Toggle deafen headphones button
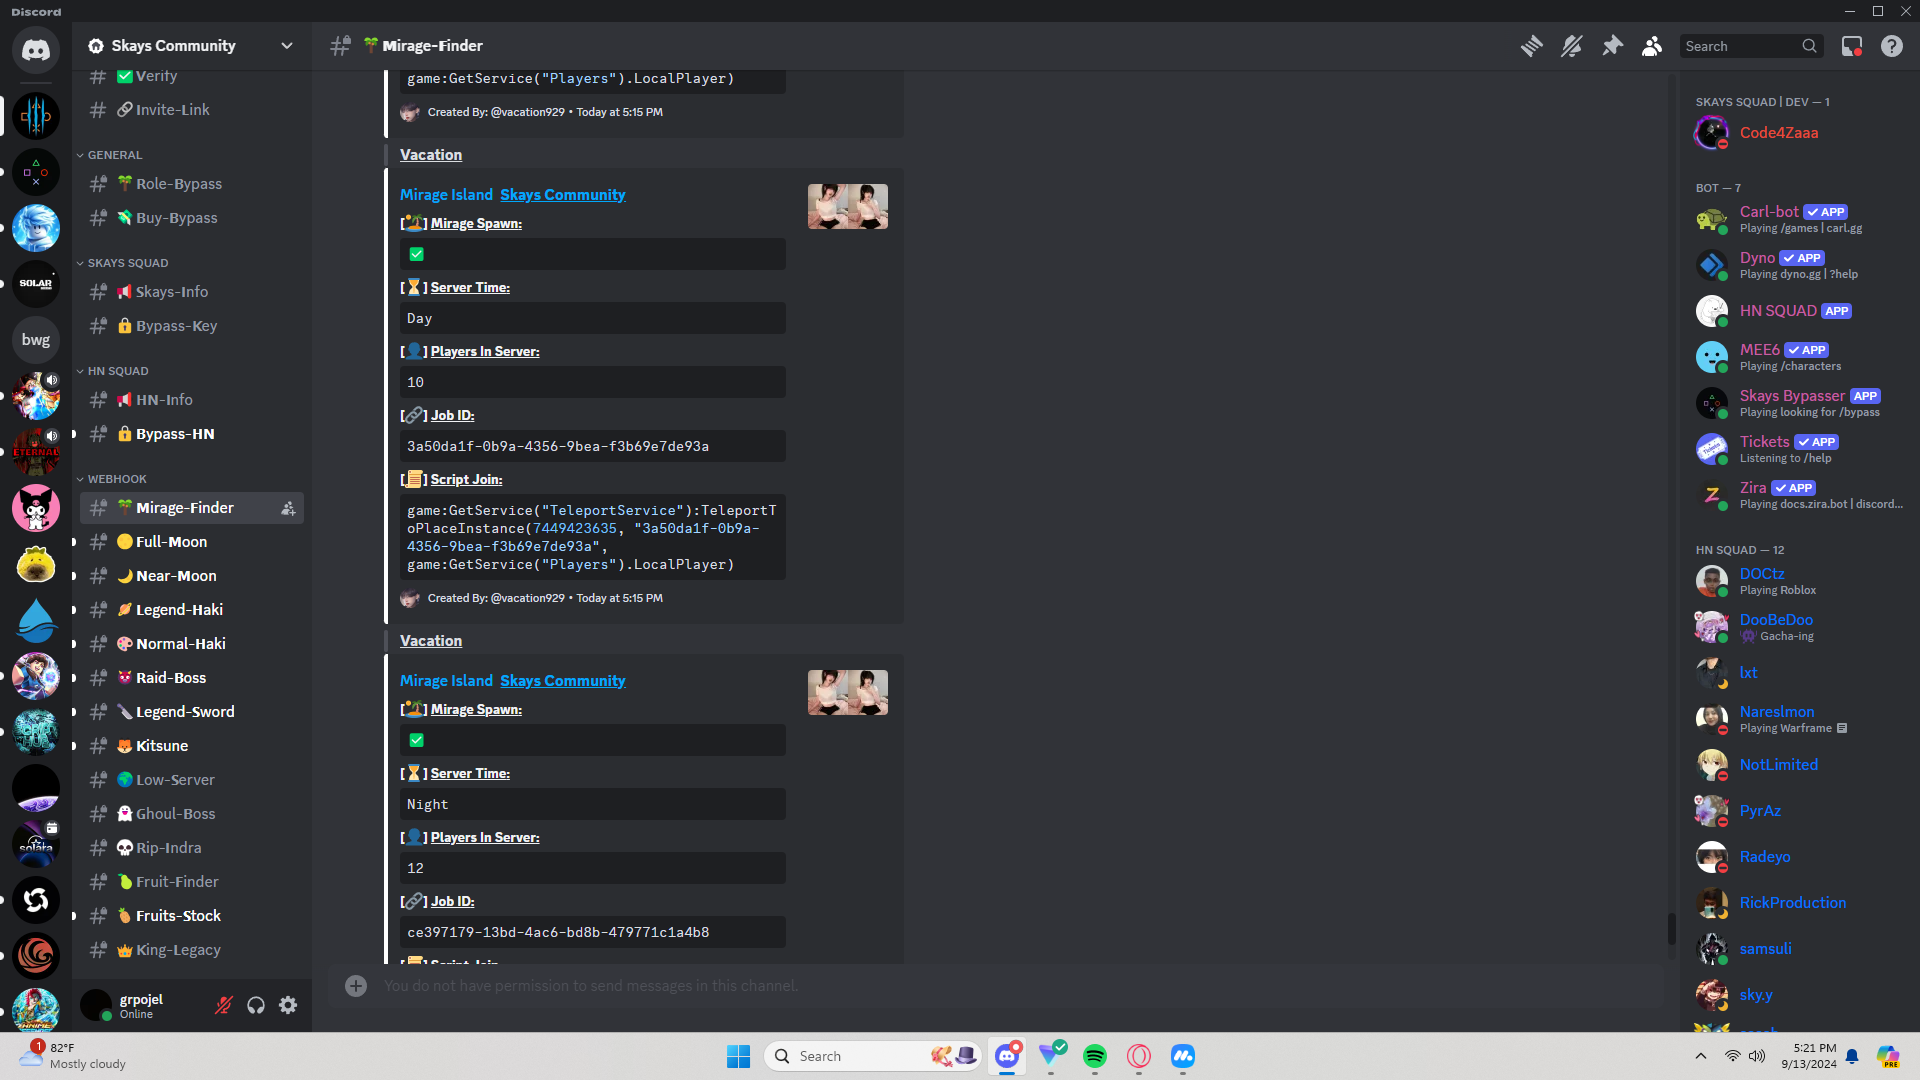Viewport: 1920px width, 1080px height. 256,1005
